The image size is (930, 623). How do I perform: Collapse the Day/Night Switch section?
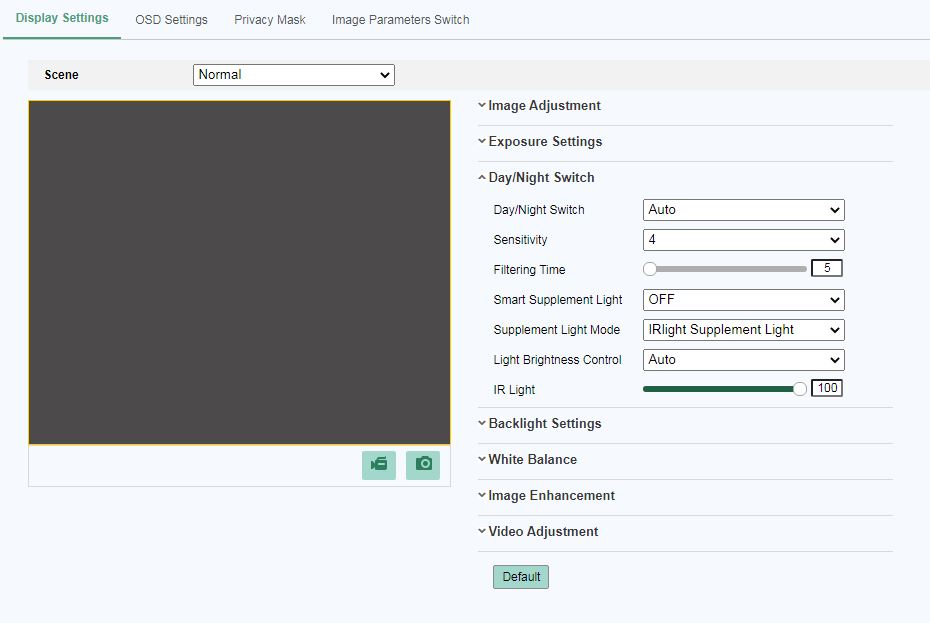click(541, 178)
